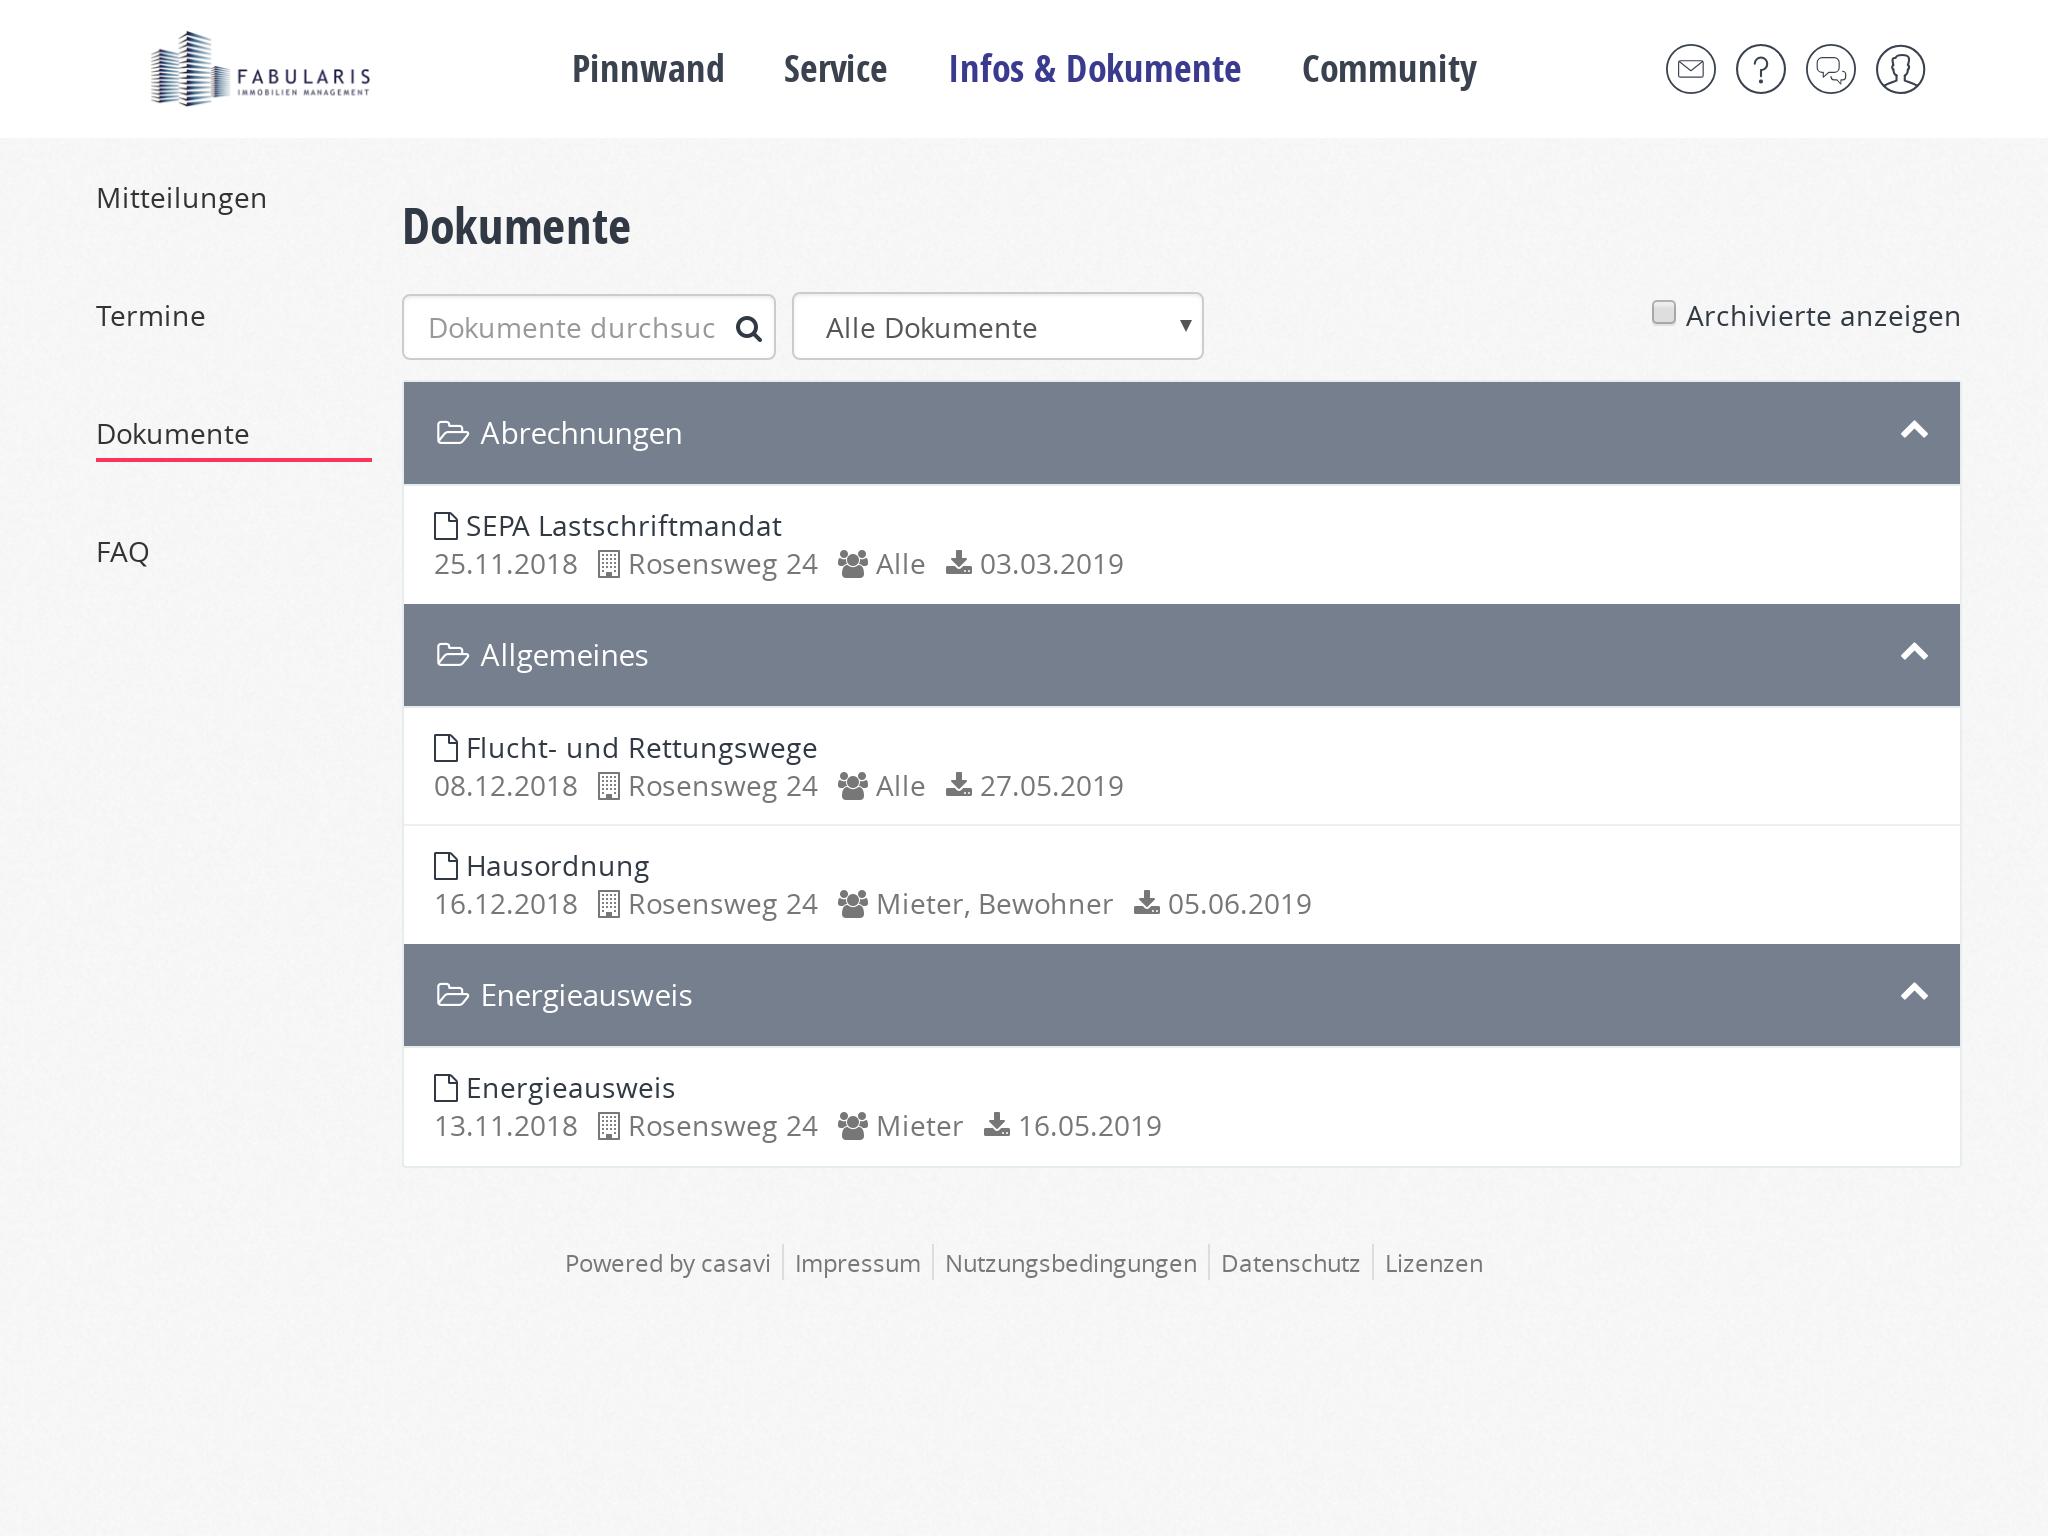
Task: Open Infos & Dokumente menu
Action: 1095,69
